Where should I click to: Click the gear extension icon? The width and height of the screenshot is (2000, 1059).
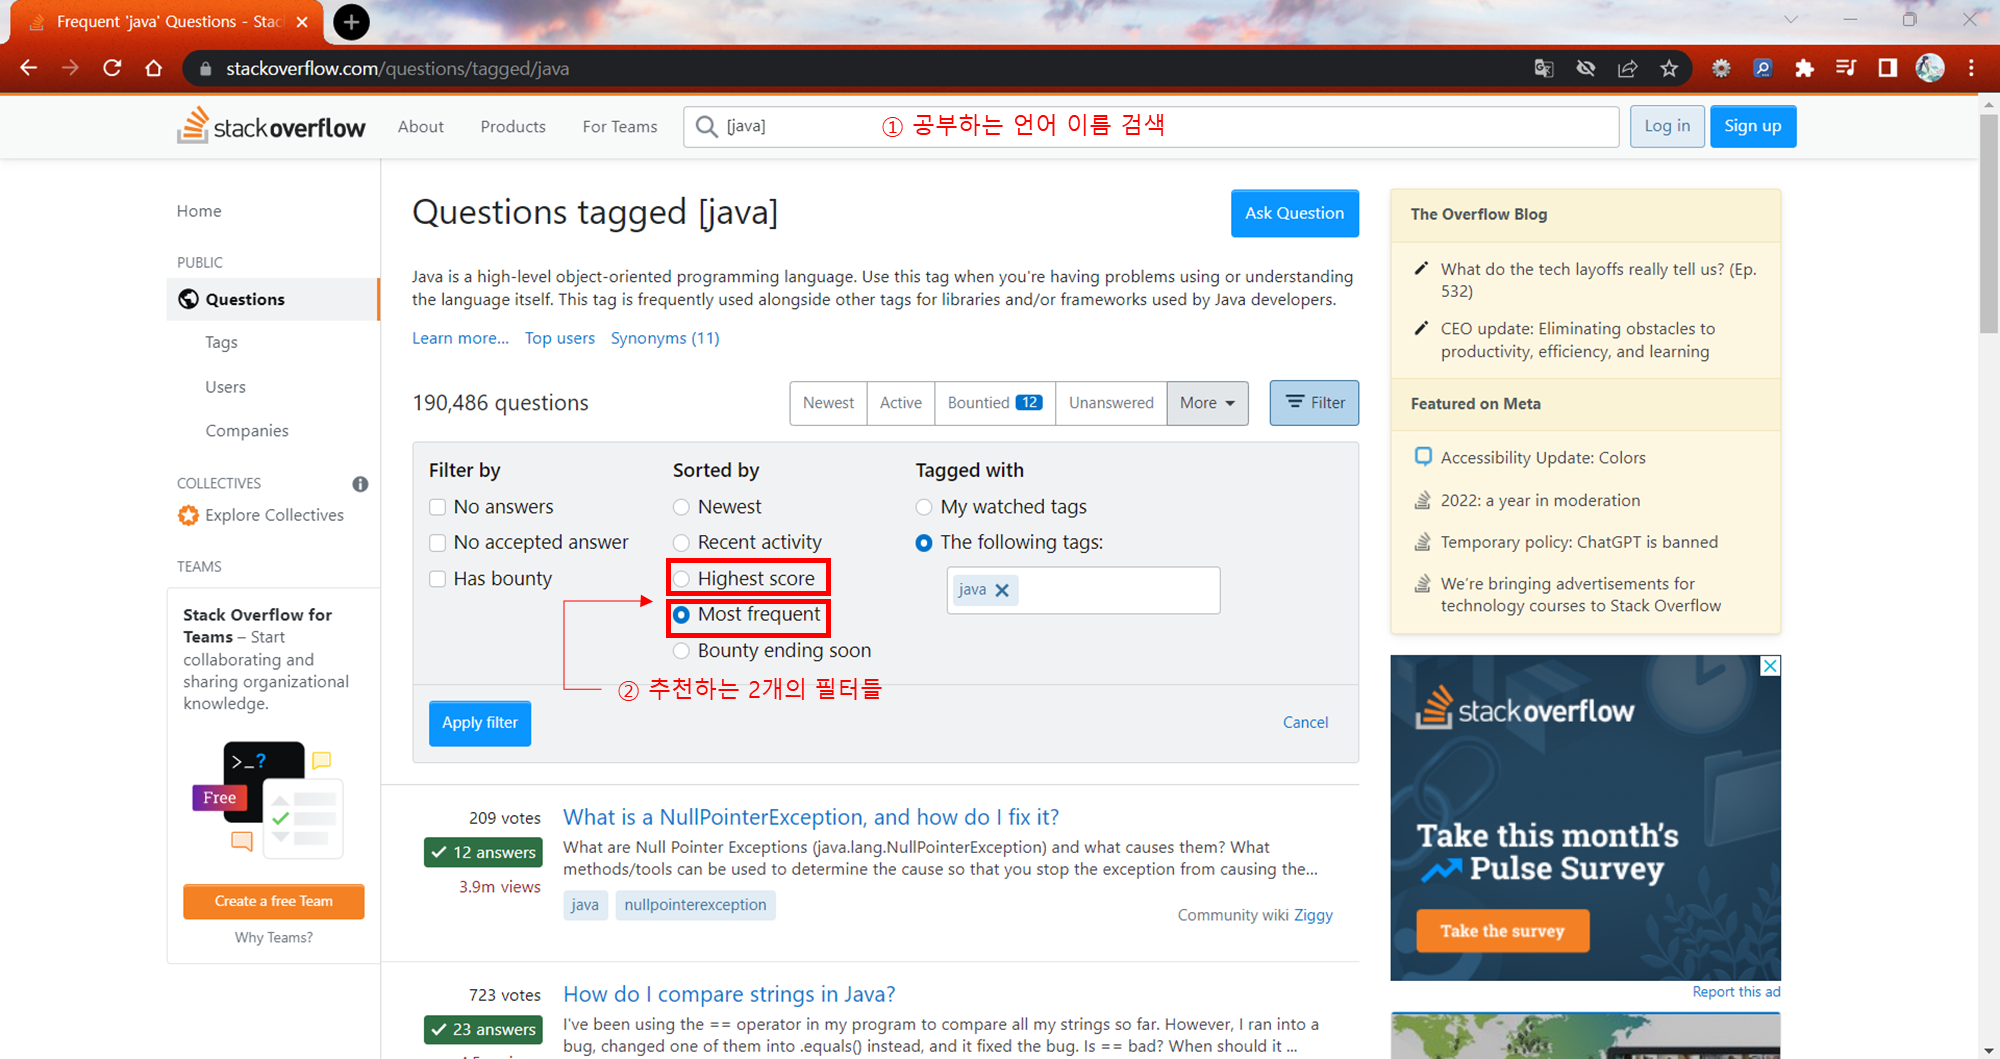point(1721,68)
